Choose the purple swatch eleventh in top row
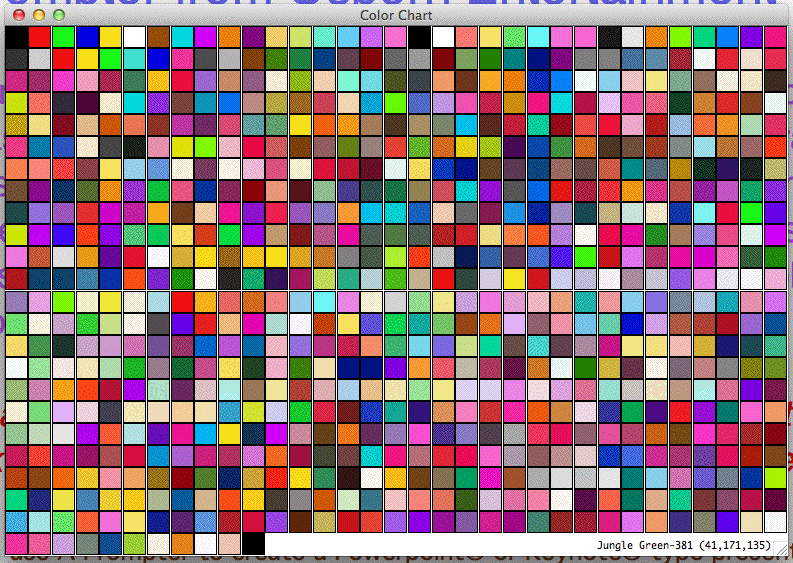 [x=254, y=36]
